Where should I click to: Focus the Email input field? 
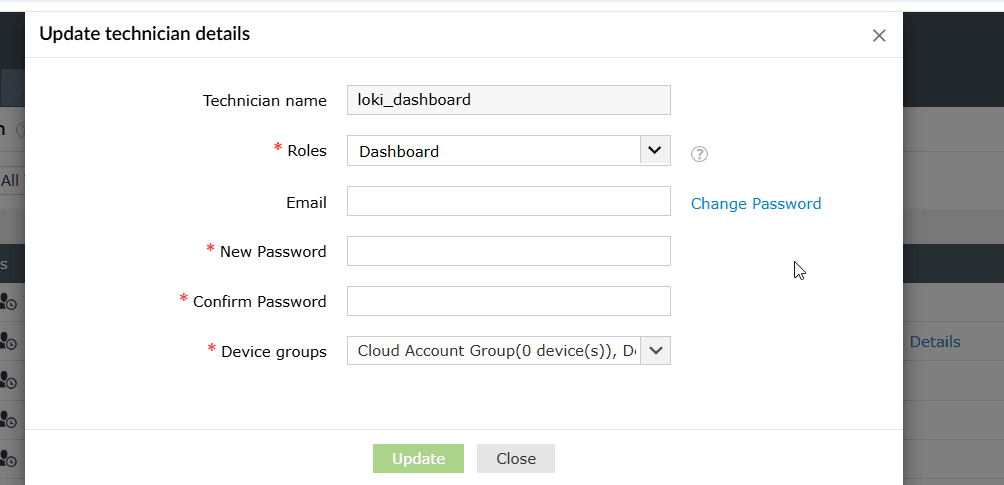click(x=508, y=201)
